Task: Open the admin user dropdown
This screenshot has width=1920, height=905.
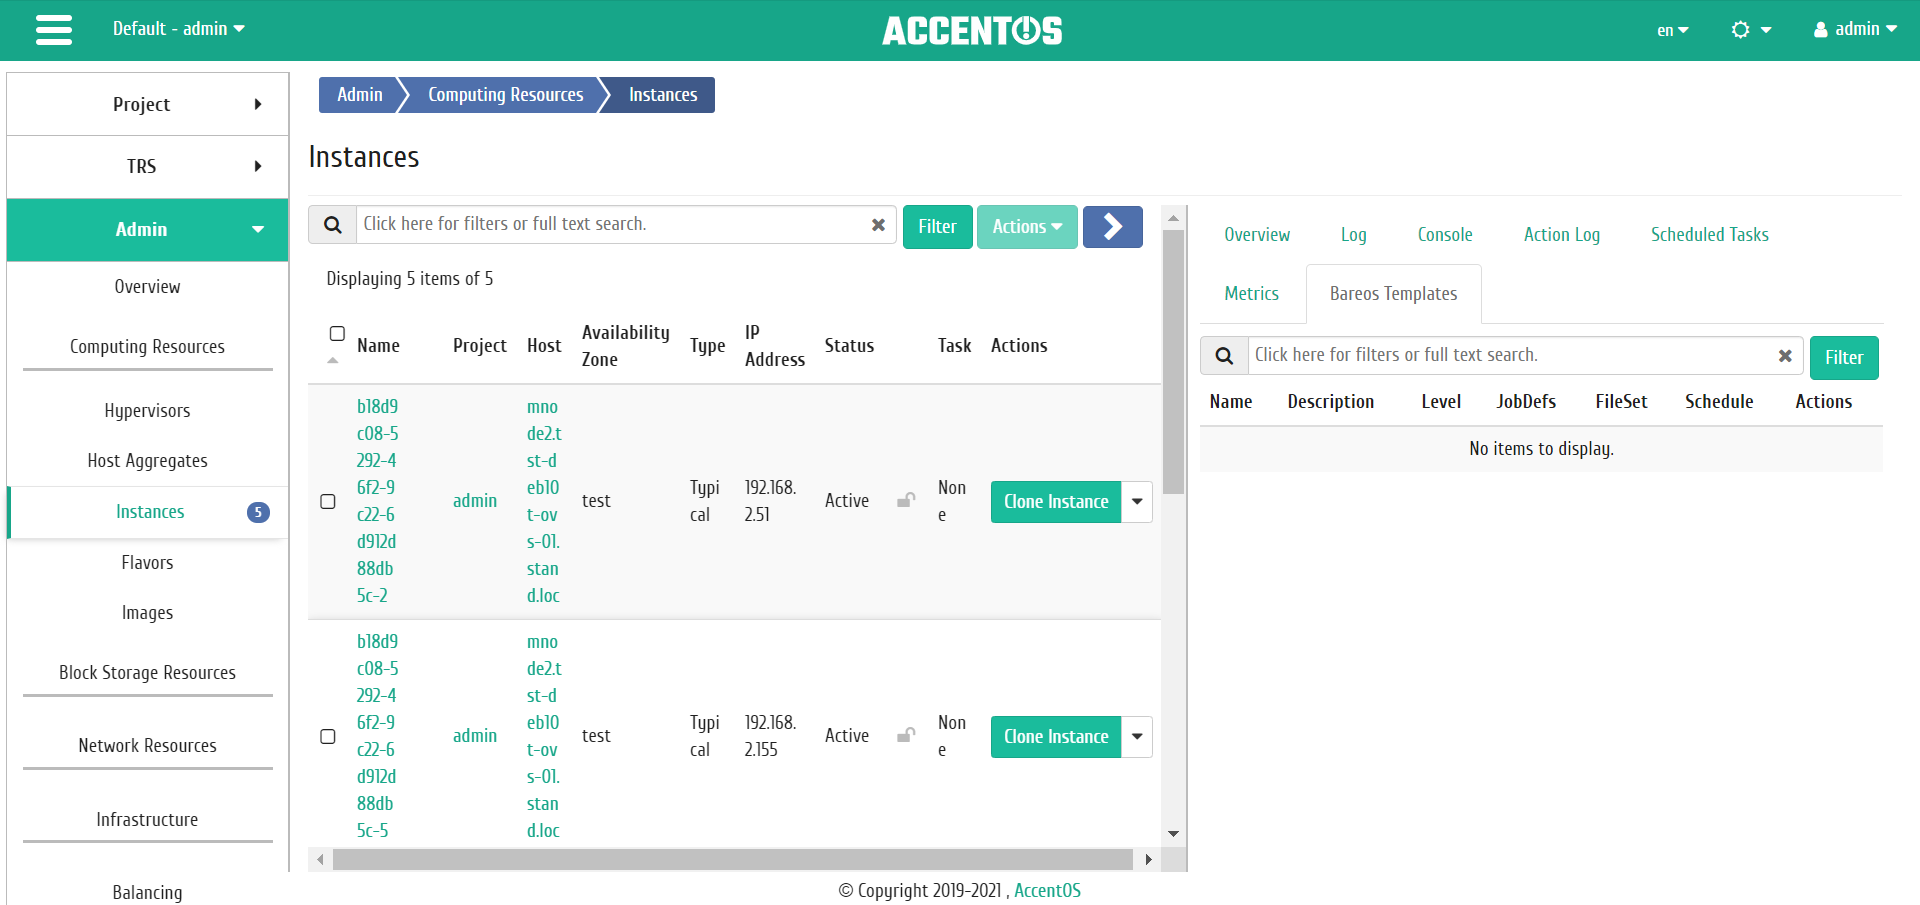Action: coord(1856,30)
